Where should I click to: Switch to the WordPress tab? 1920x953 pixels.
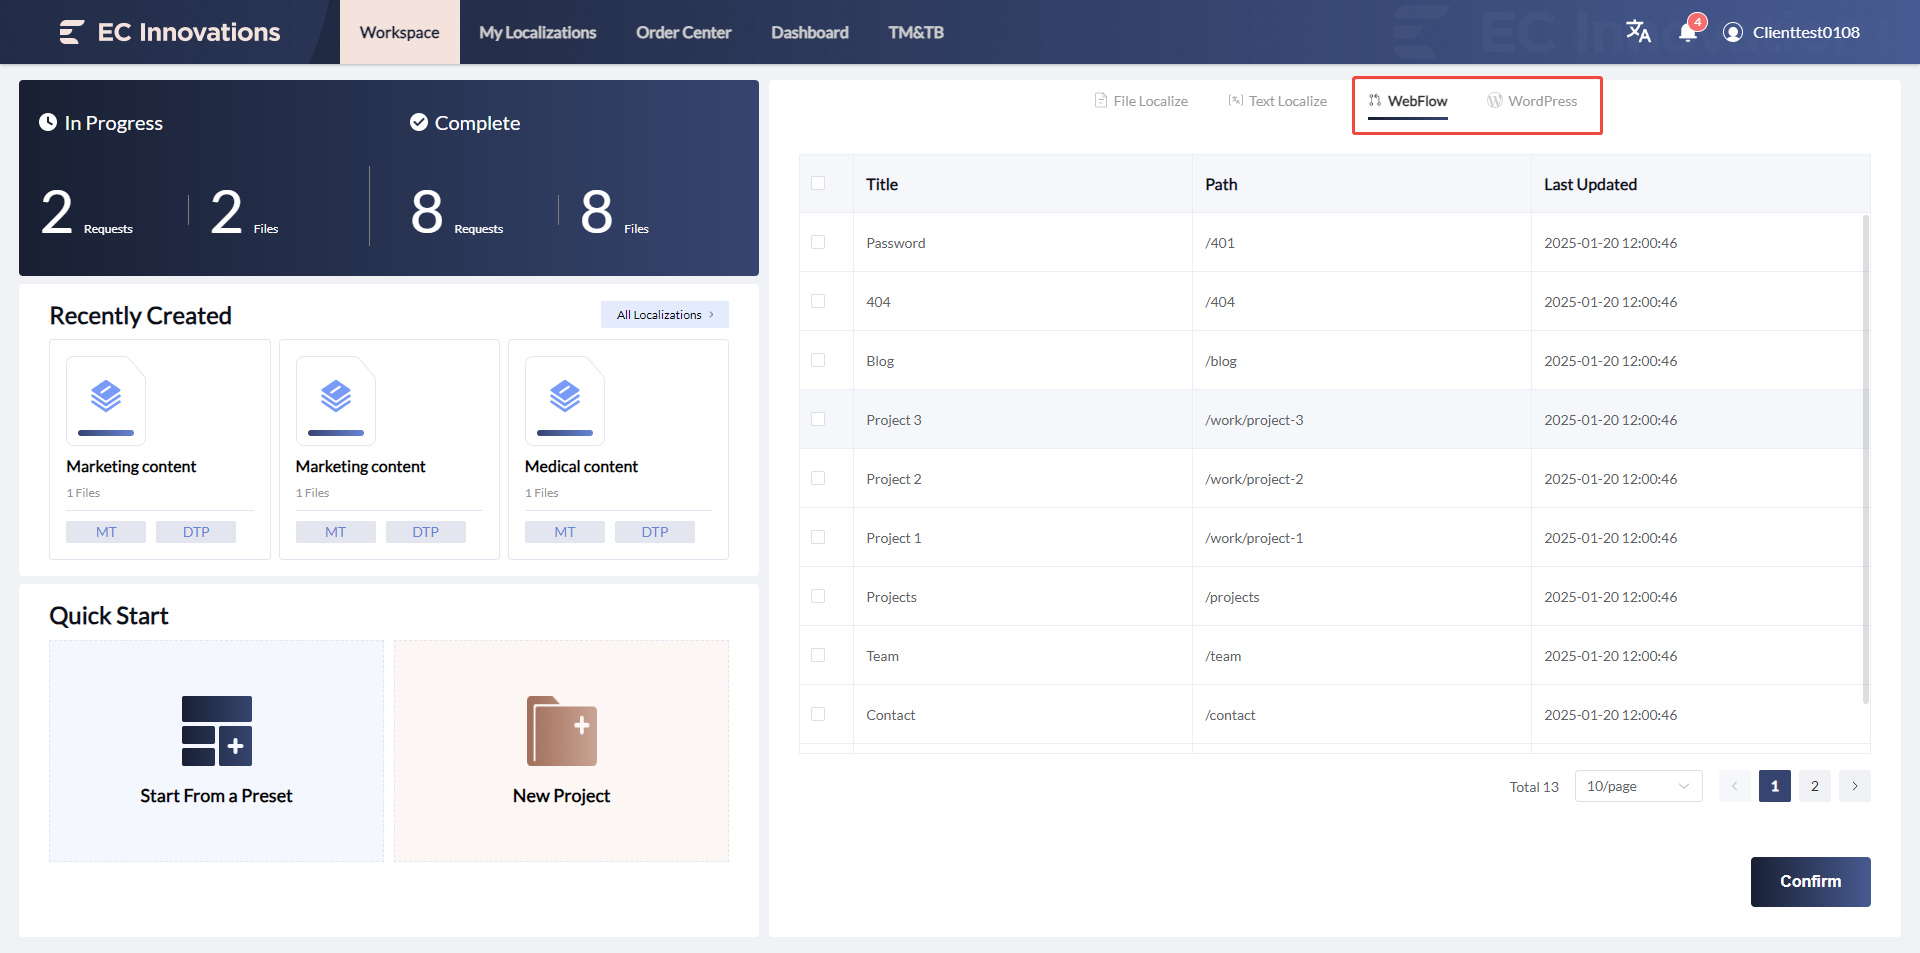pos(1532,101)
